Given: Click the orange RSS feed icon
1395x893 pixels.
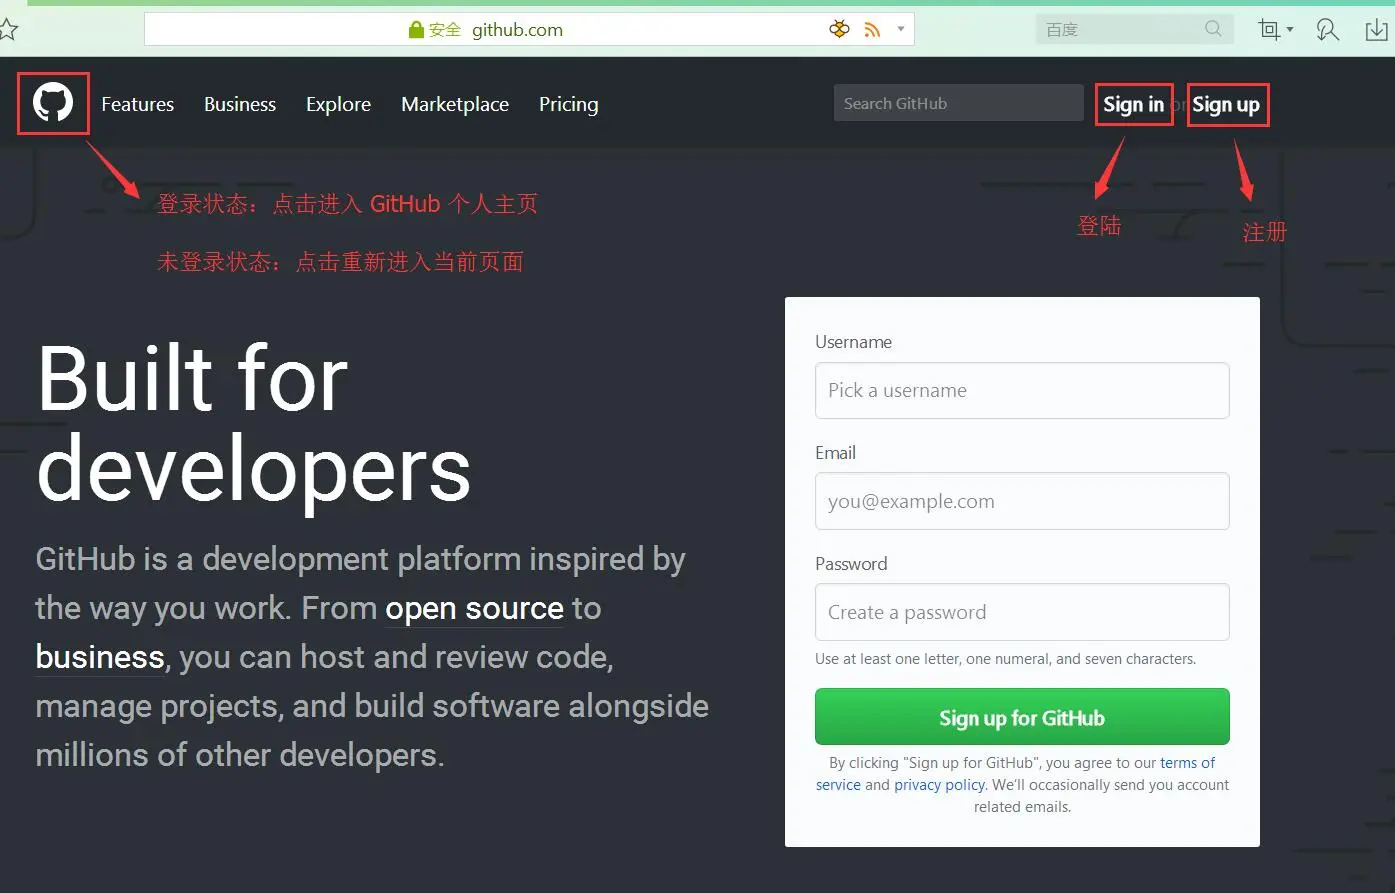Looking at the screenshot, I should 872,30.
